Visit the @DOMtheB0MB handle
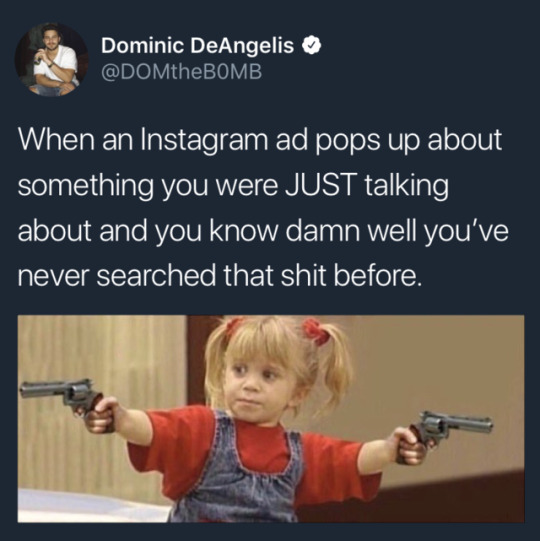 (181, 72)
